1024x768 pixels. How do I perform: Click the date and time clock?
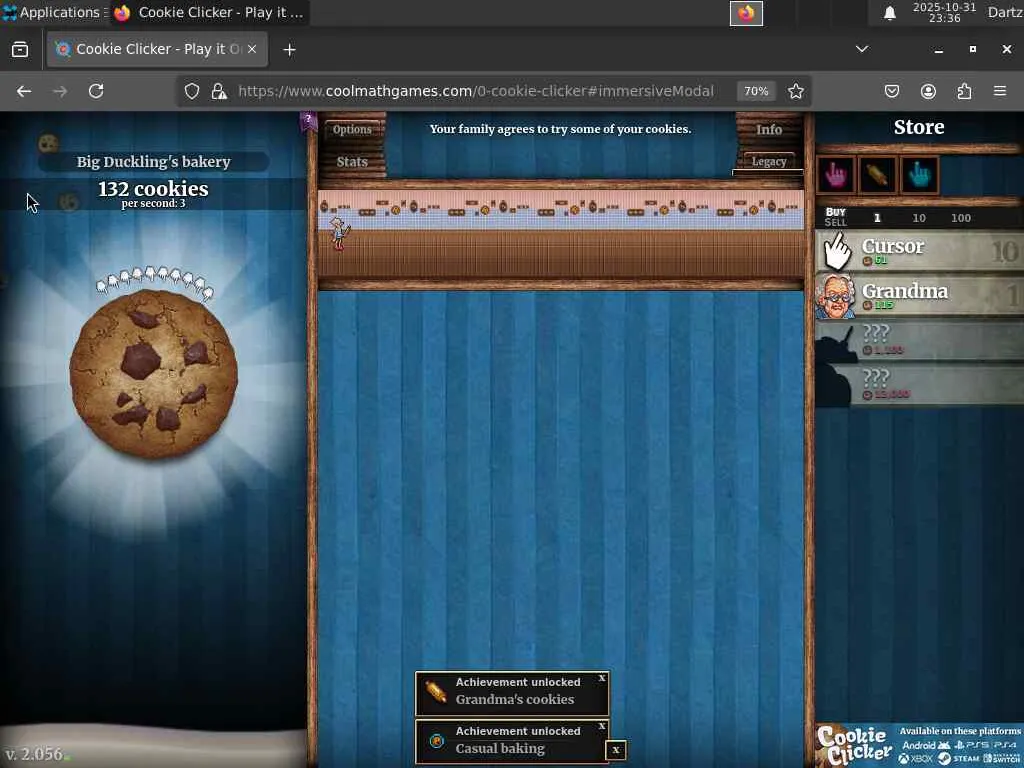click(x=944, y=12)
